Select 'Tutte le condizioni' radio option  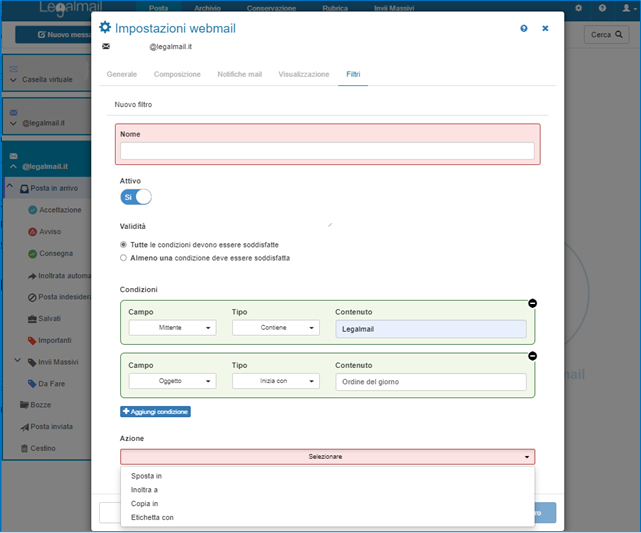[x=123, y=244]
